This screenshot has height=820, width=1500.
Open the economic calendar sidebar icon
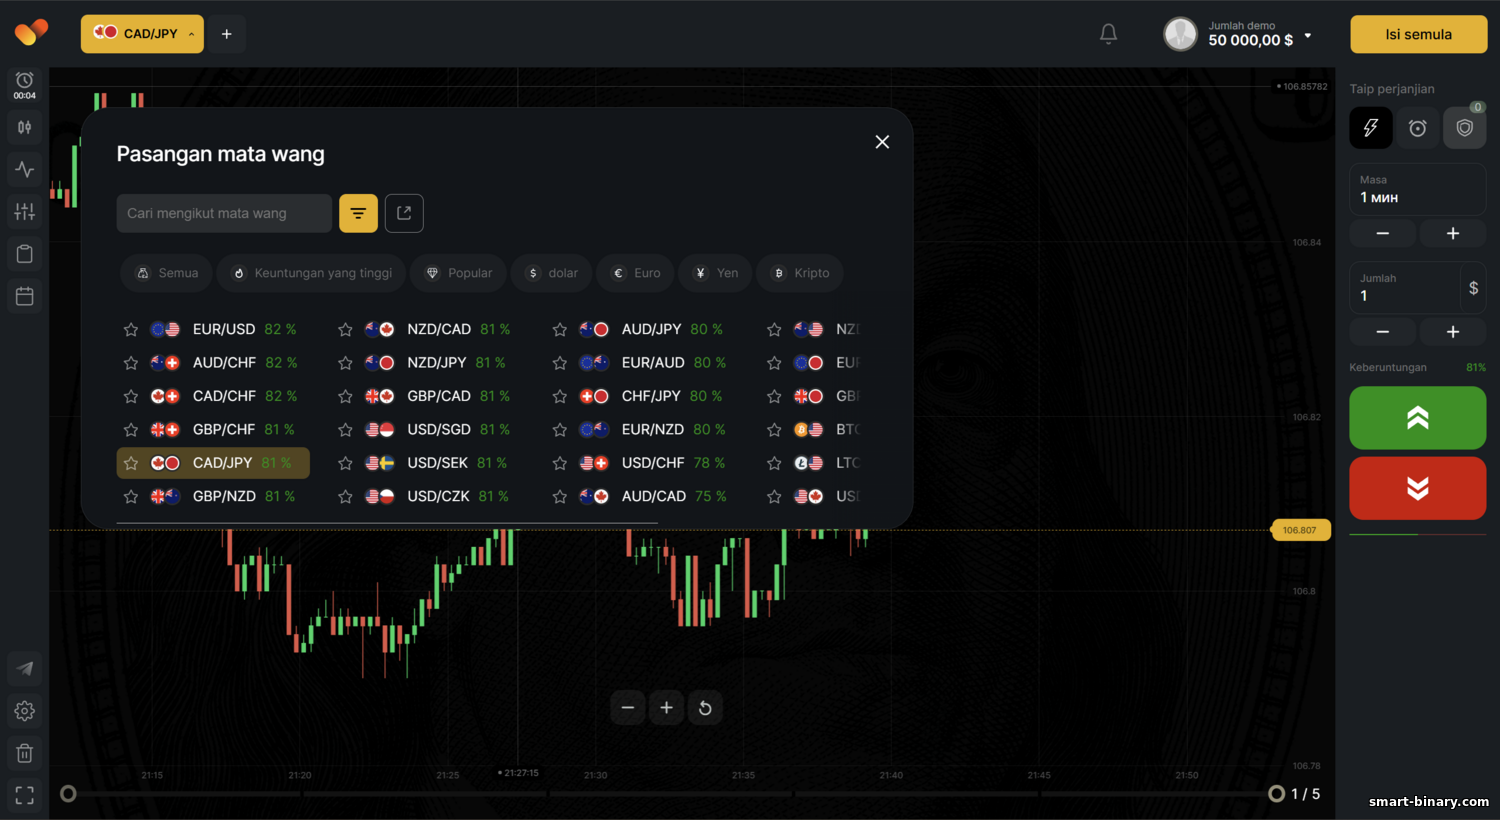25,296
